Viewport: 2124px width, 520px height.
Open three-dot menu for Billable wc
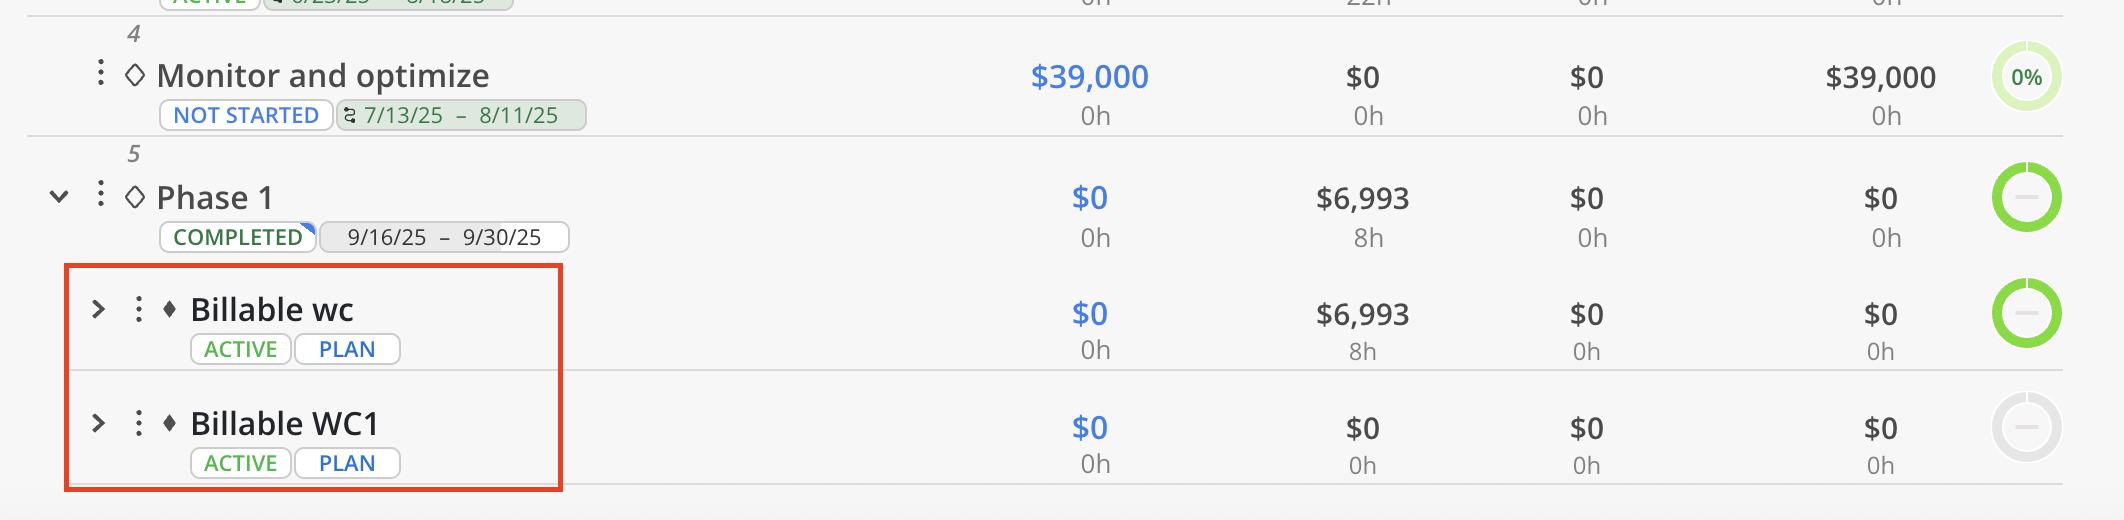tap(139, 309)
